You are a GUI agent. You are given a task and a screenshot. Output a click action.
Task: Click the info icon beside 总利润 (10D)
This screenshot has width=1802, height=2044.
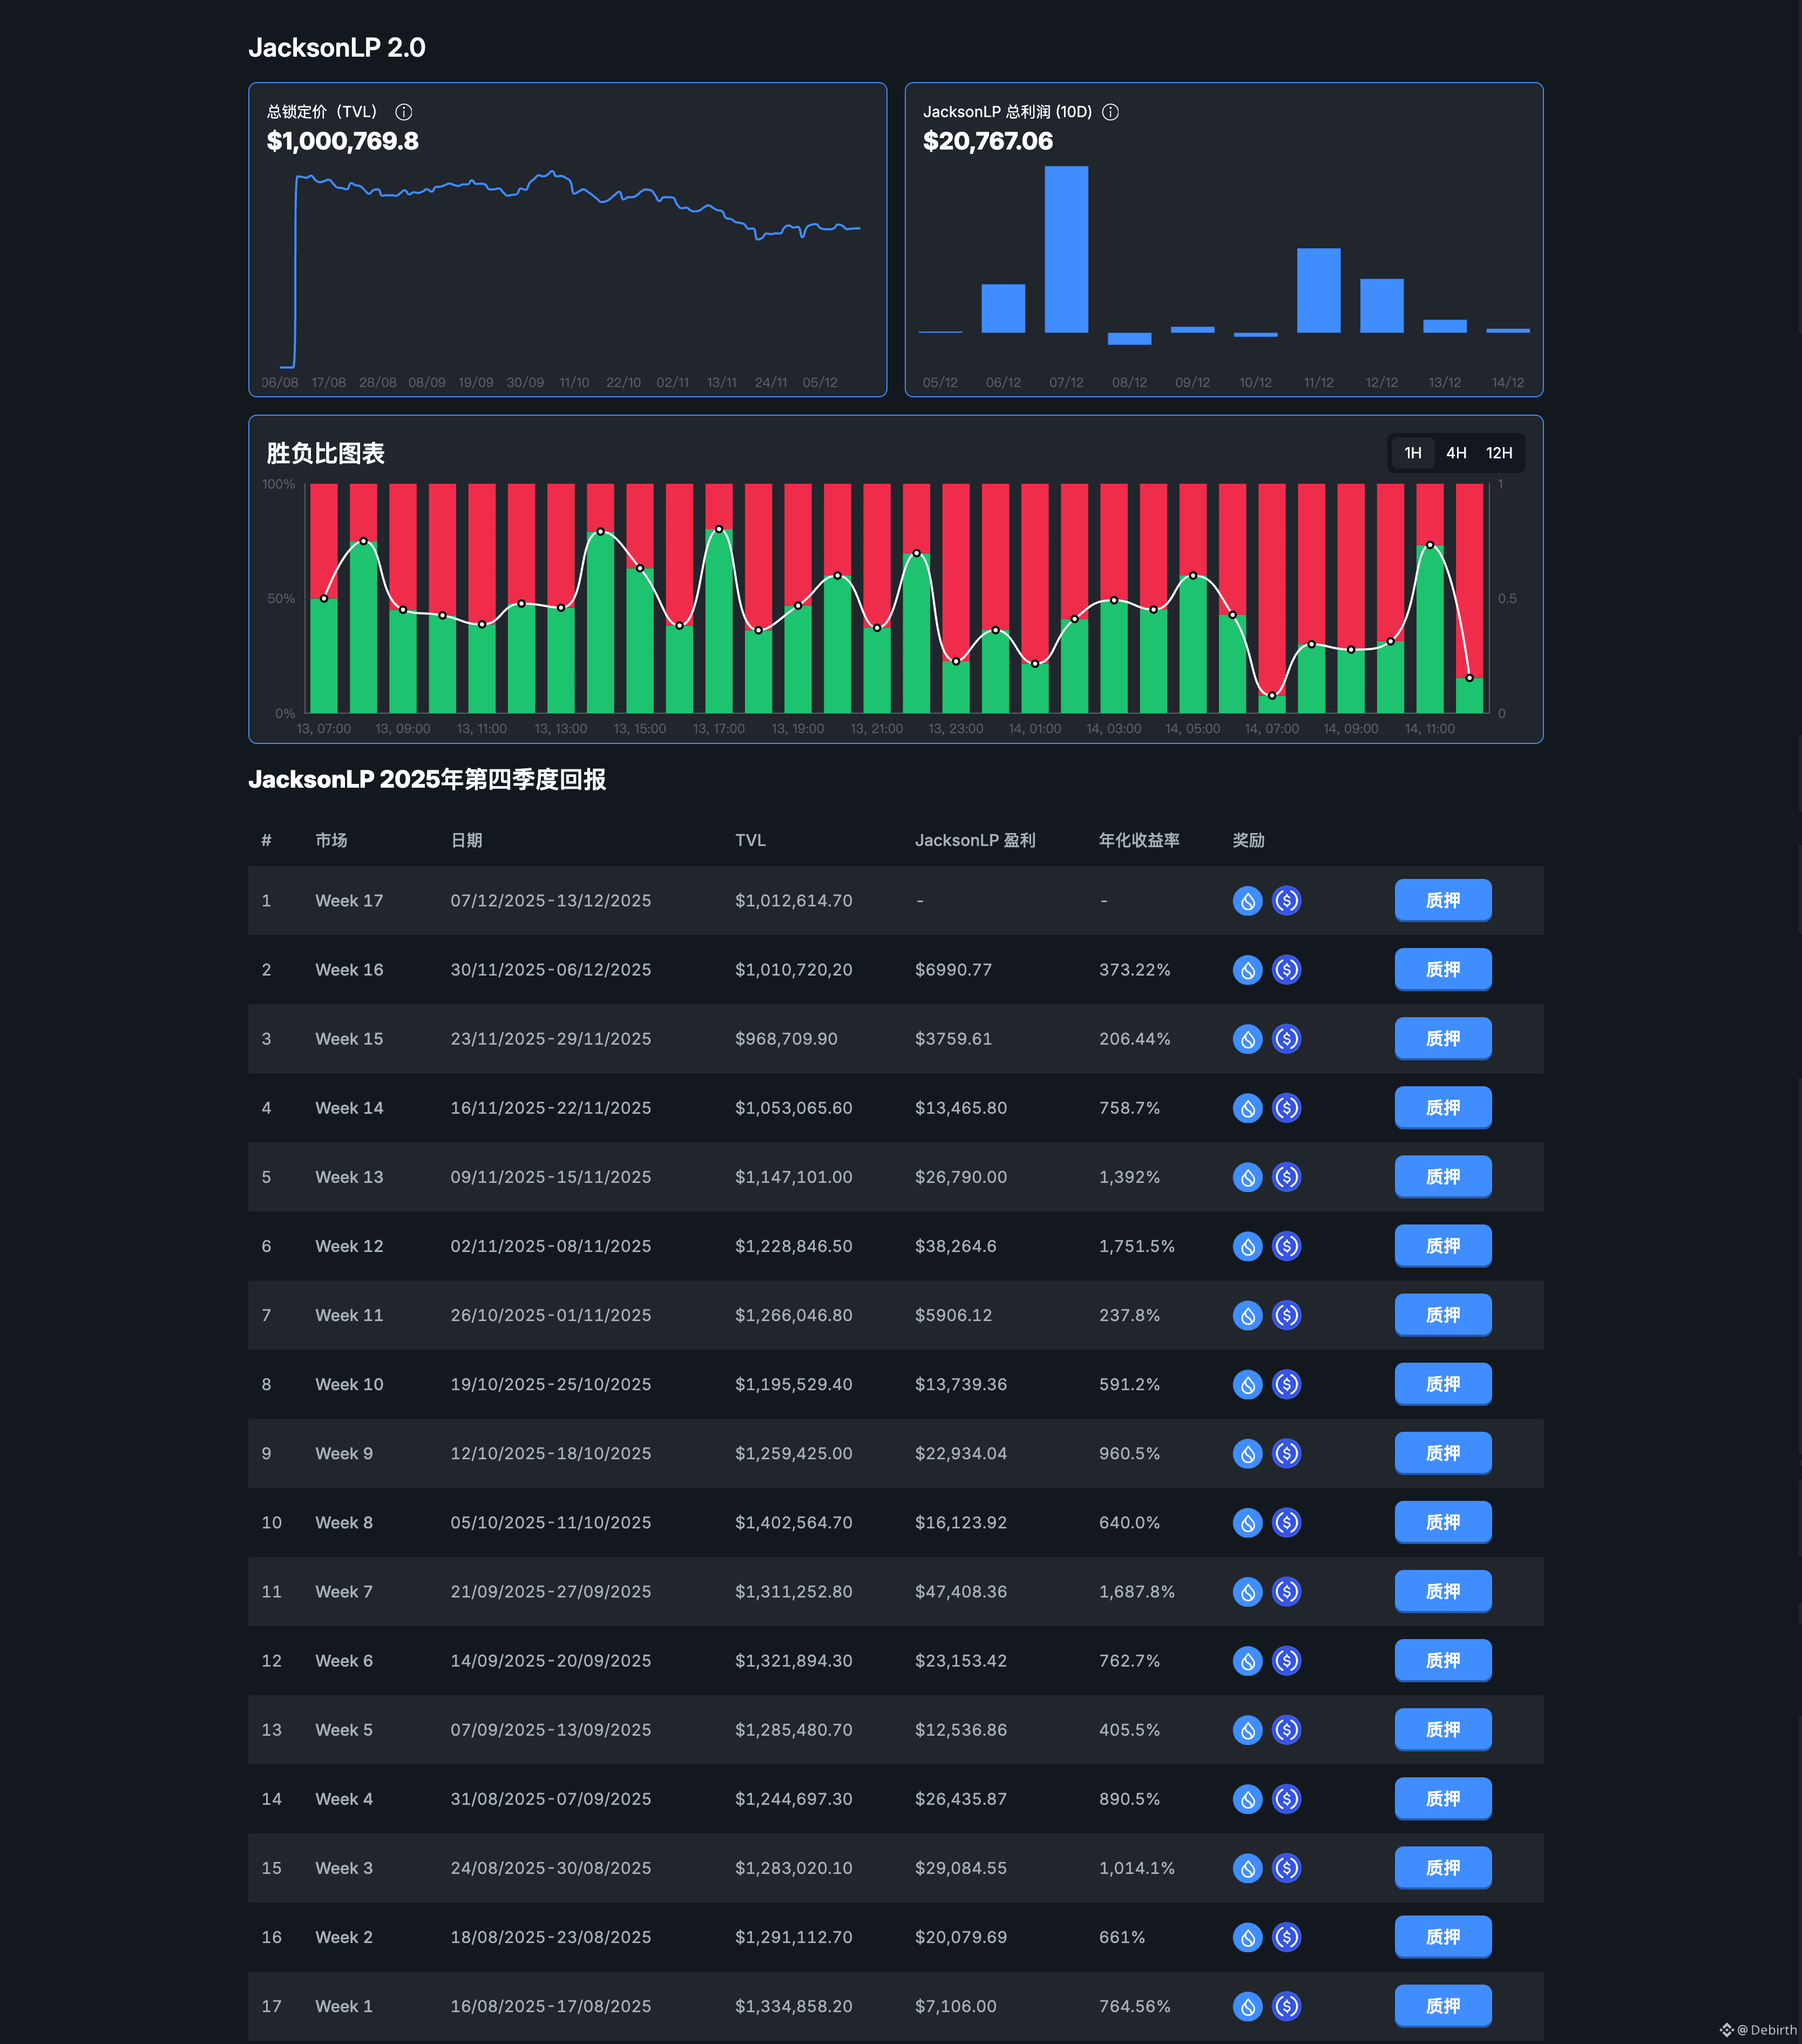(x=1110, y=112)
